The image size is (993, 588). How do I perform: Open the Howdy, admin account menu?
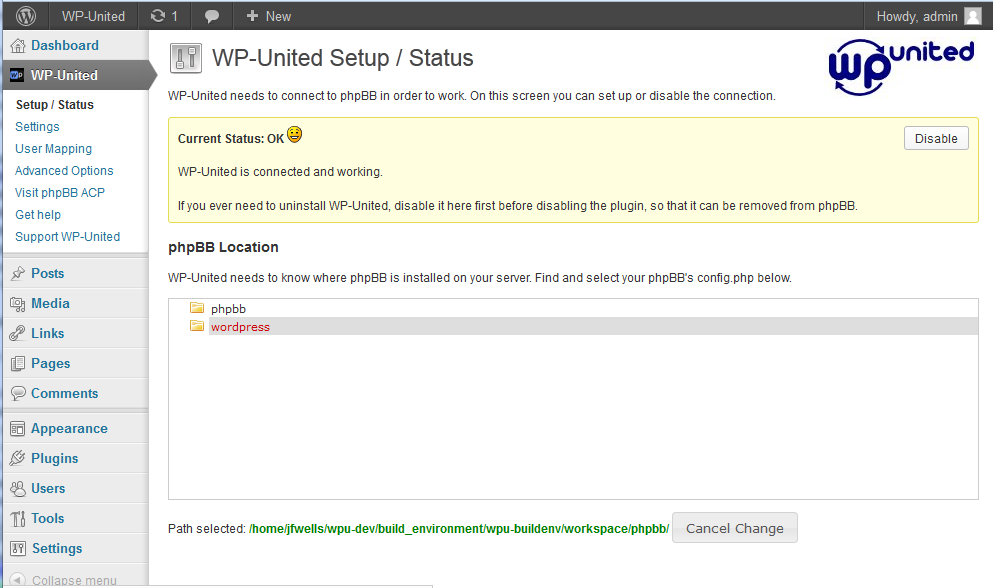928,16
